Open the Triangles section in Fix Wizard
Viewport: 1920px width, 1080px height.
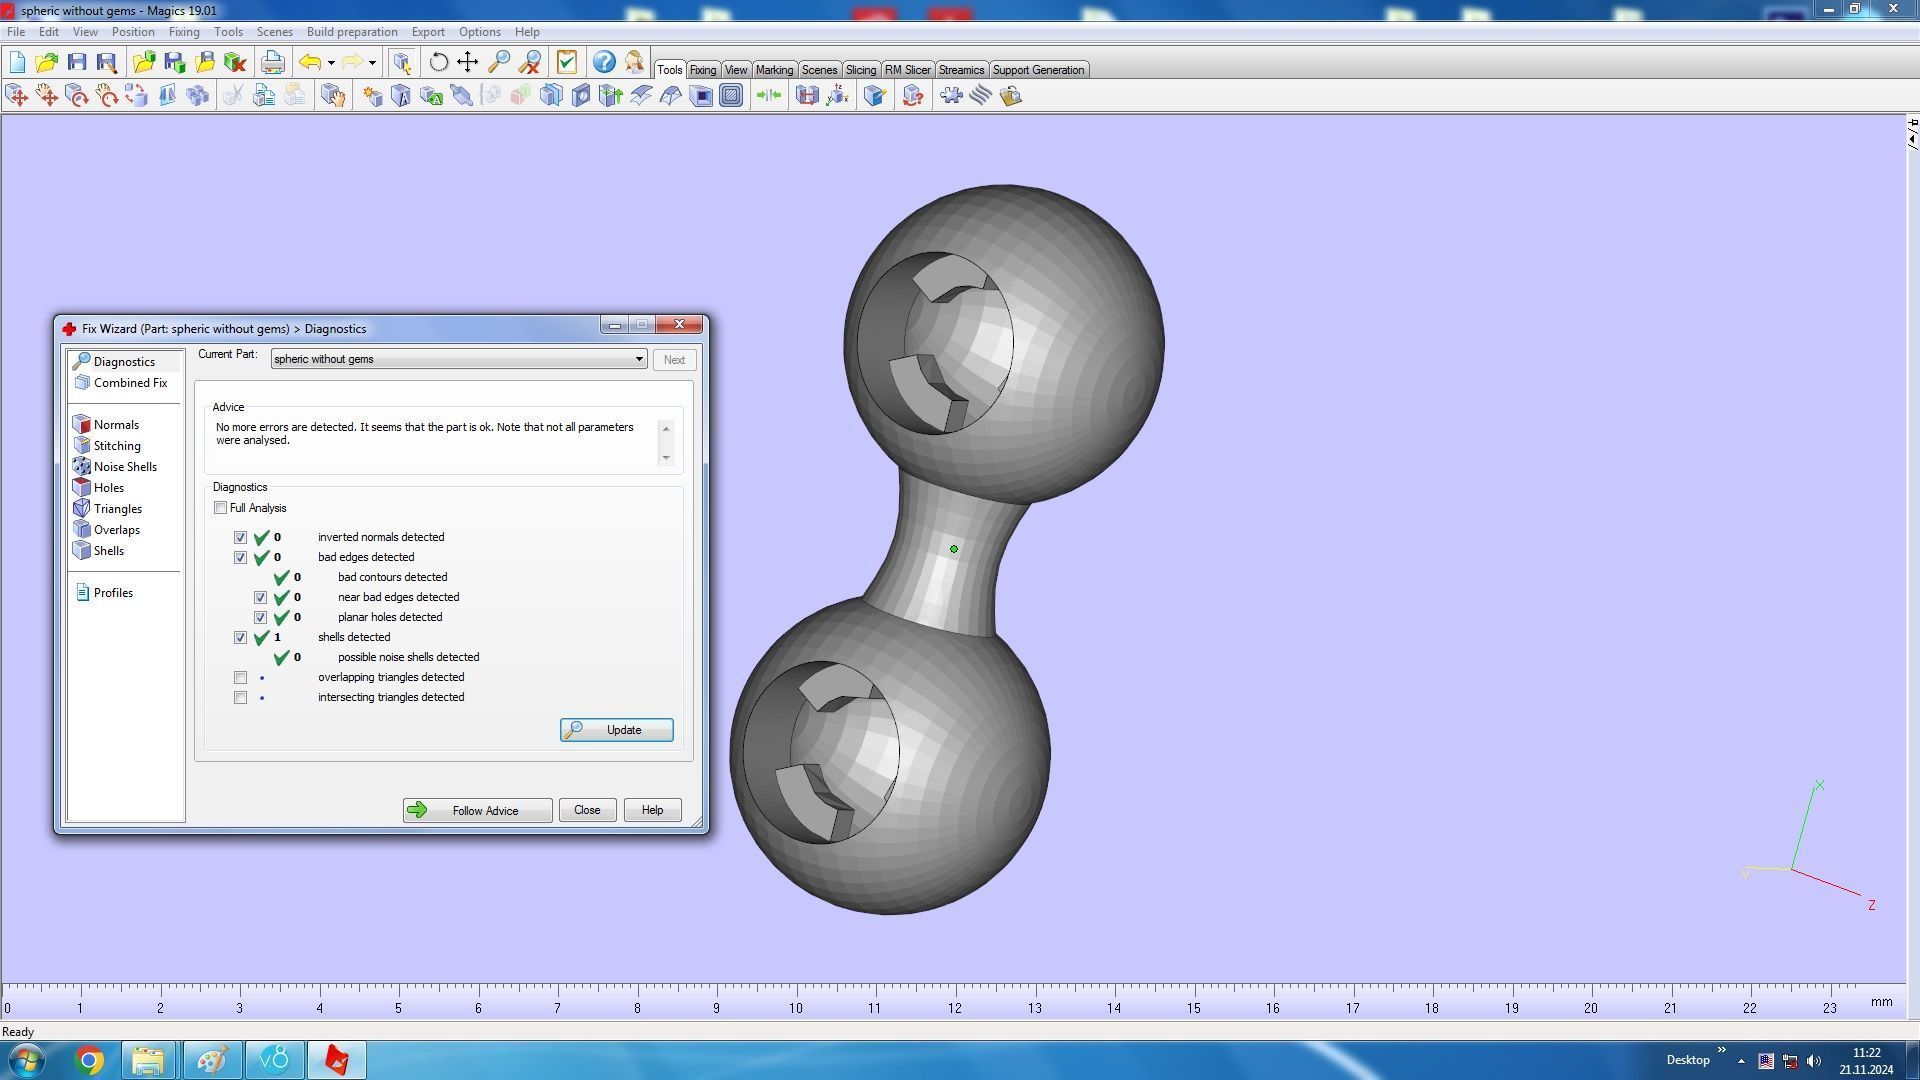117,509
